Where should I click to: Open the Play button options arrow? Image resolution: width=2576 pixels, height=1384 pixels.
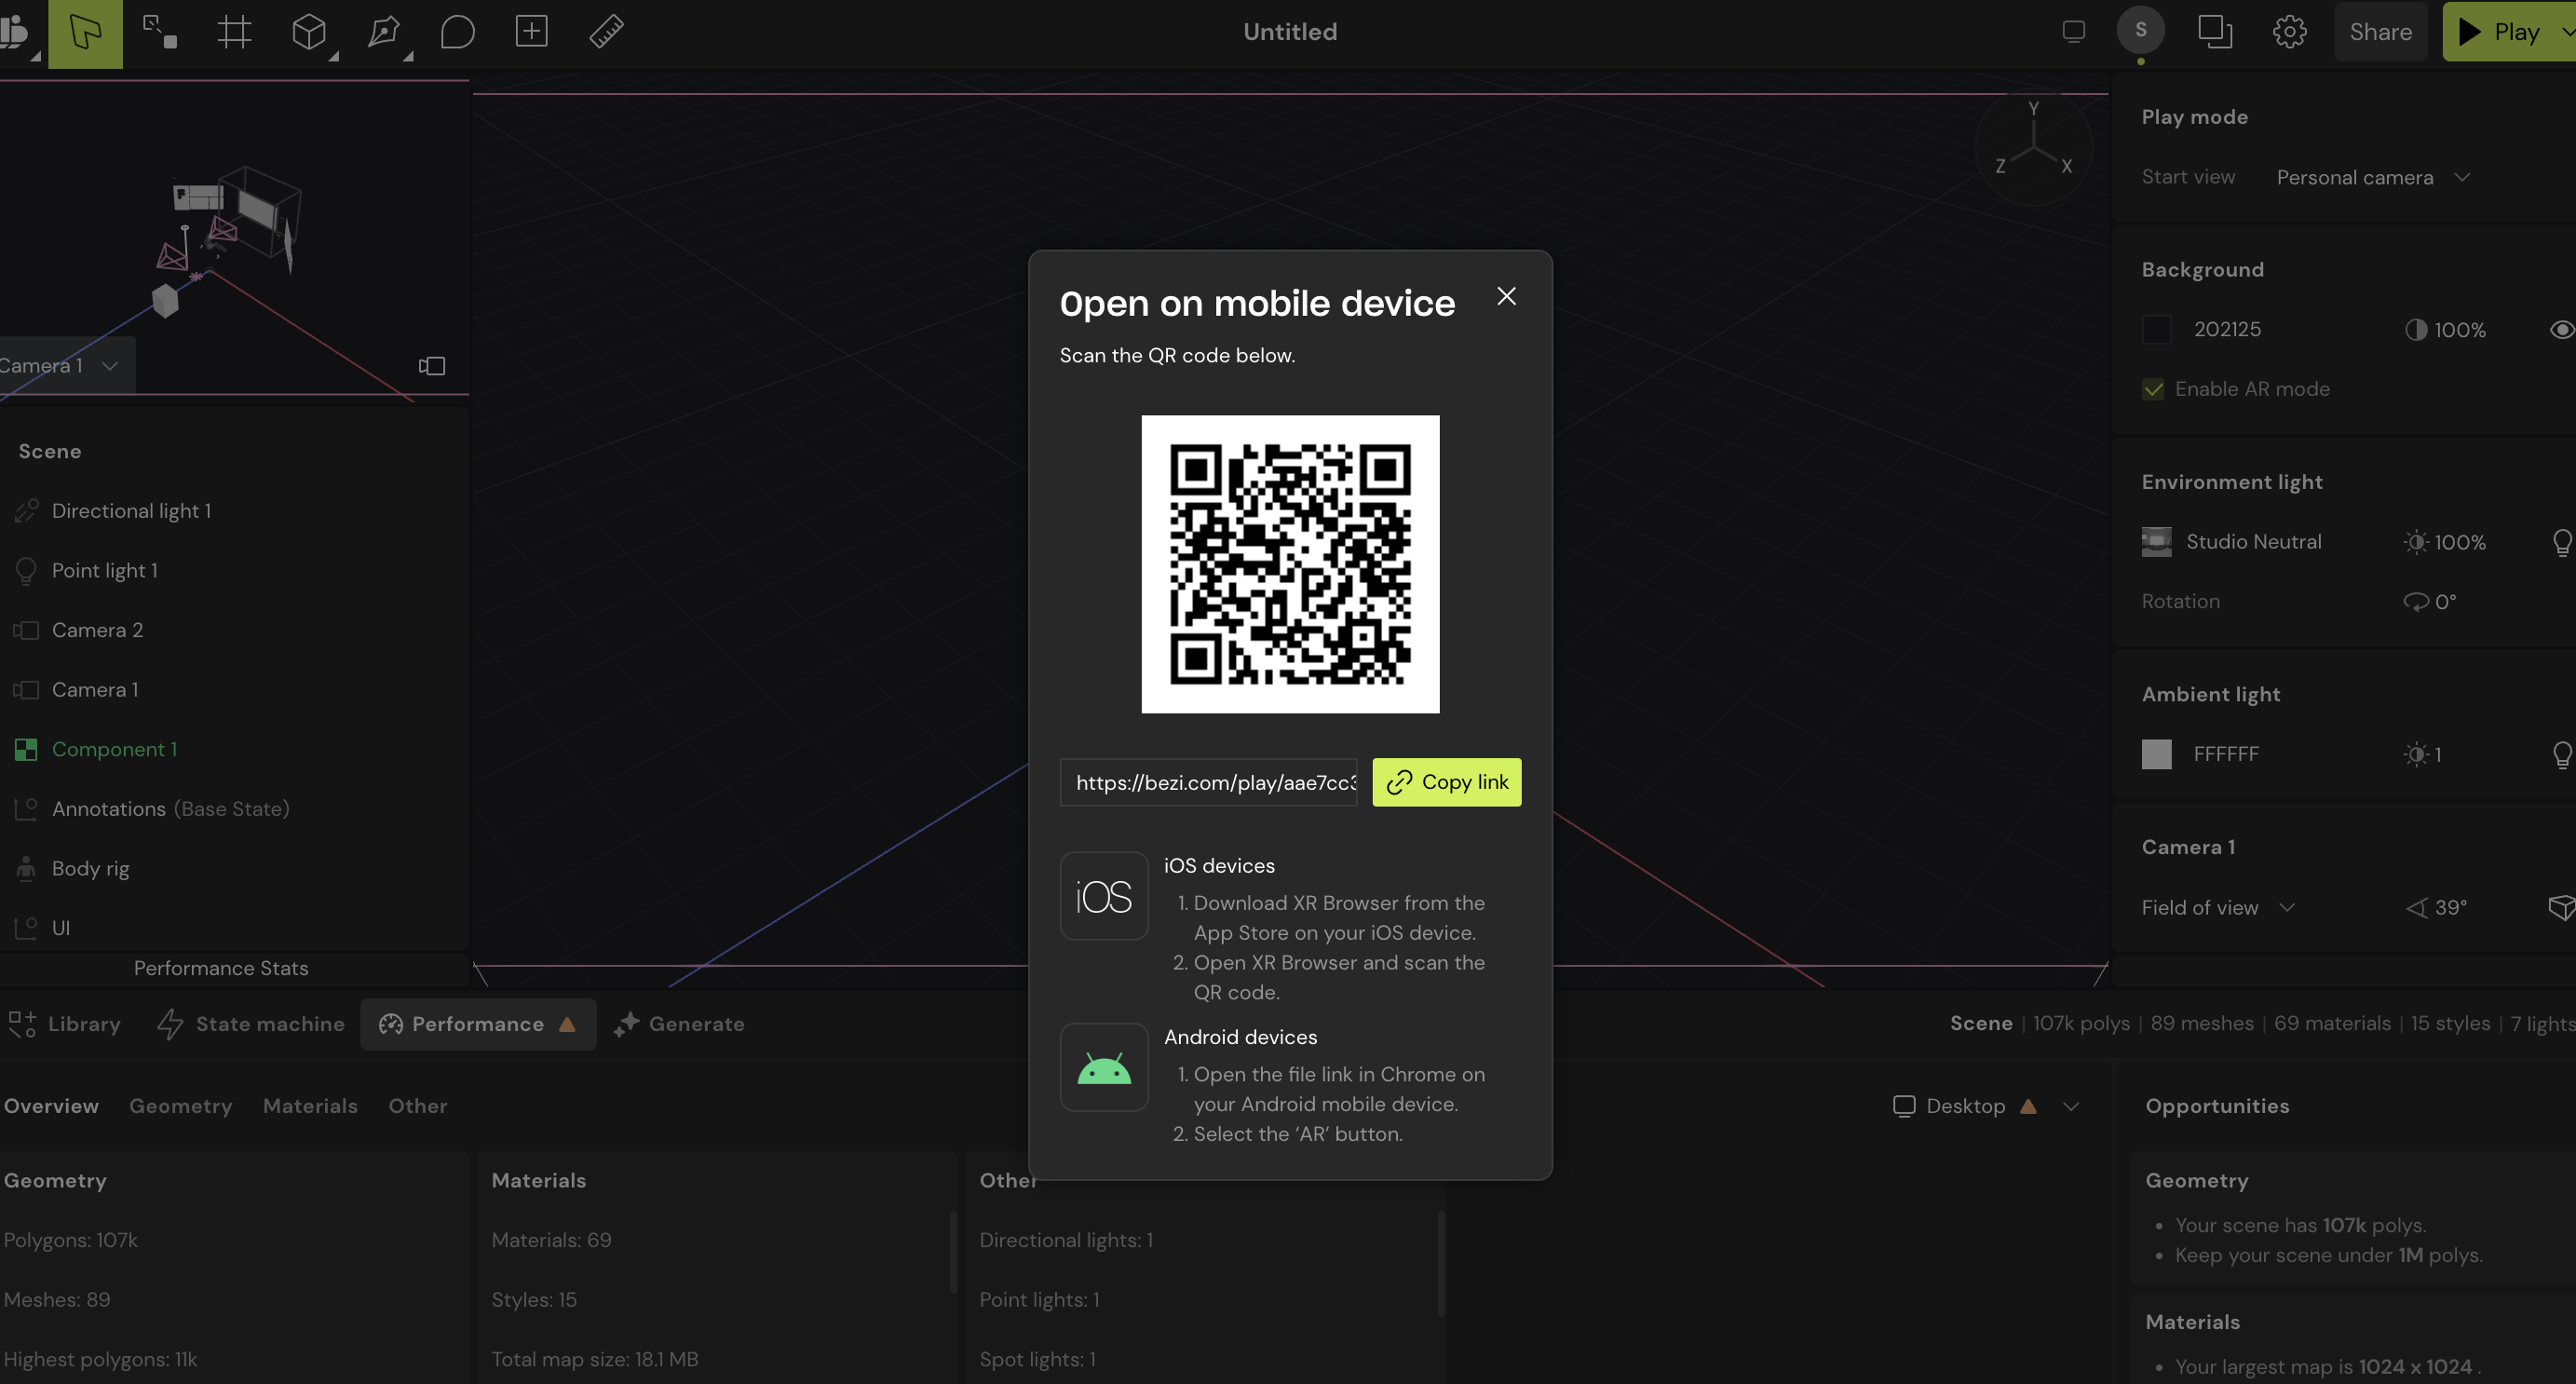(x=2567, y=32)
